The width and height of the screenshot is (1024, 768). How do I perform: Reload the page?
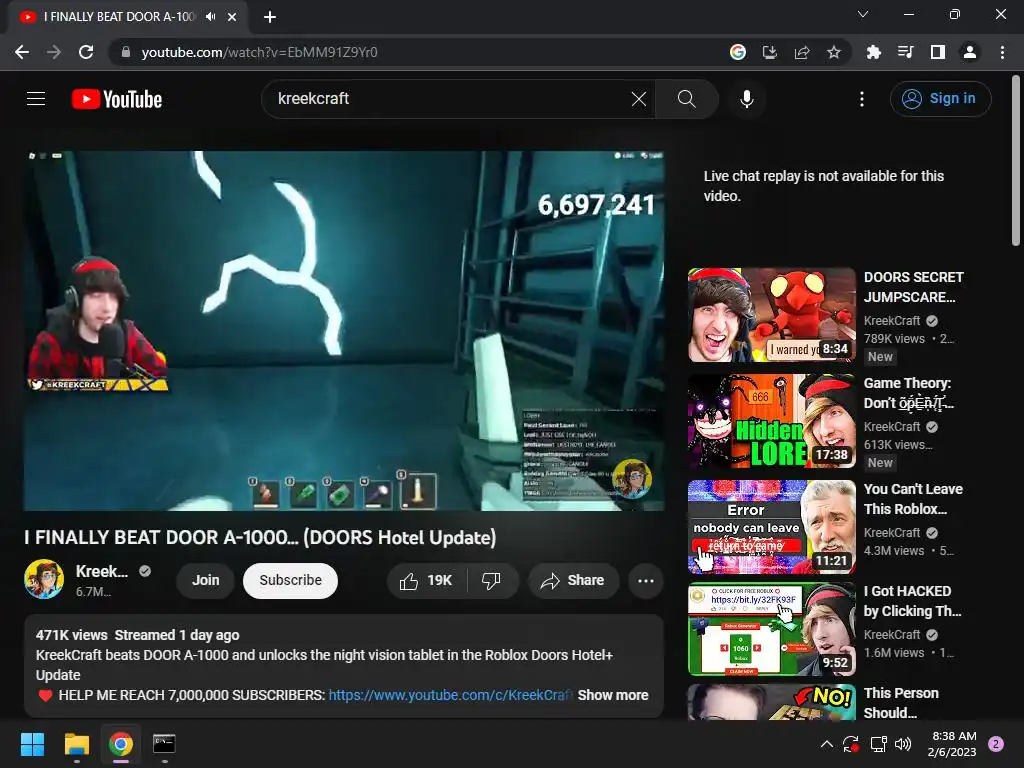(86, 52)
